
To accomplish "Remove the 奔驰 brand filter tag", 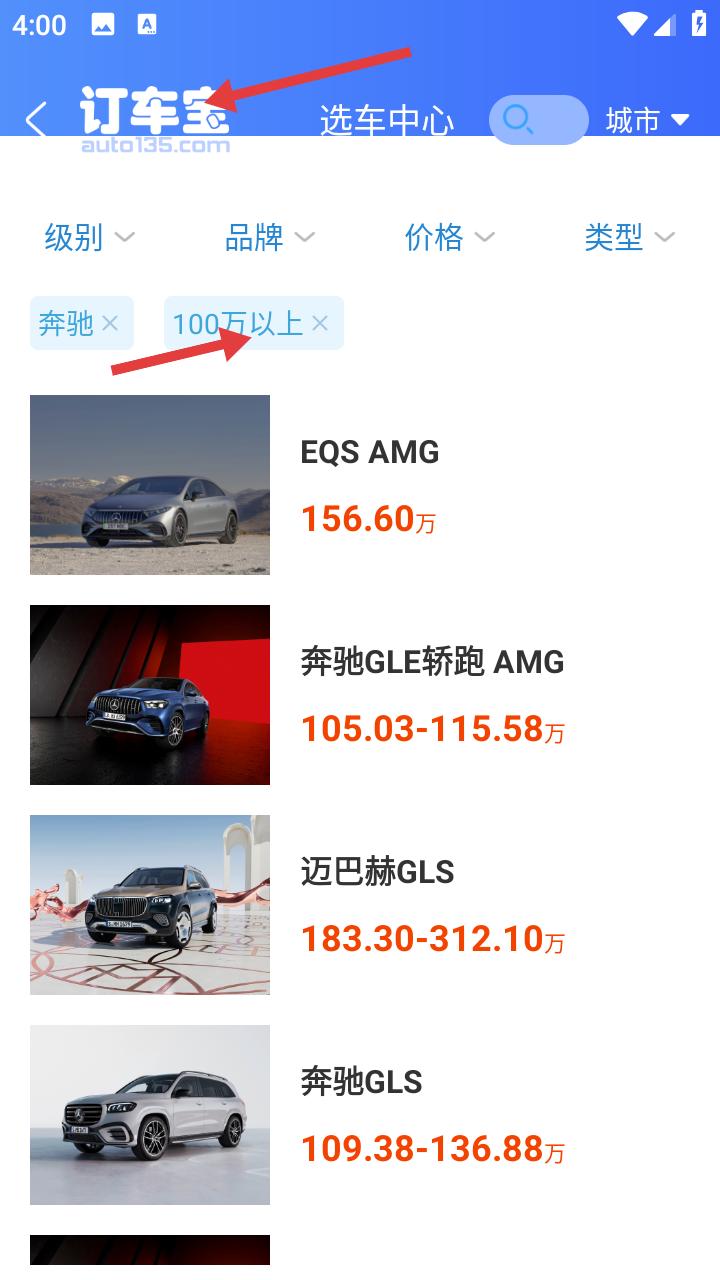I will (x=110, y=323).
